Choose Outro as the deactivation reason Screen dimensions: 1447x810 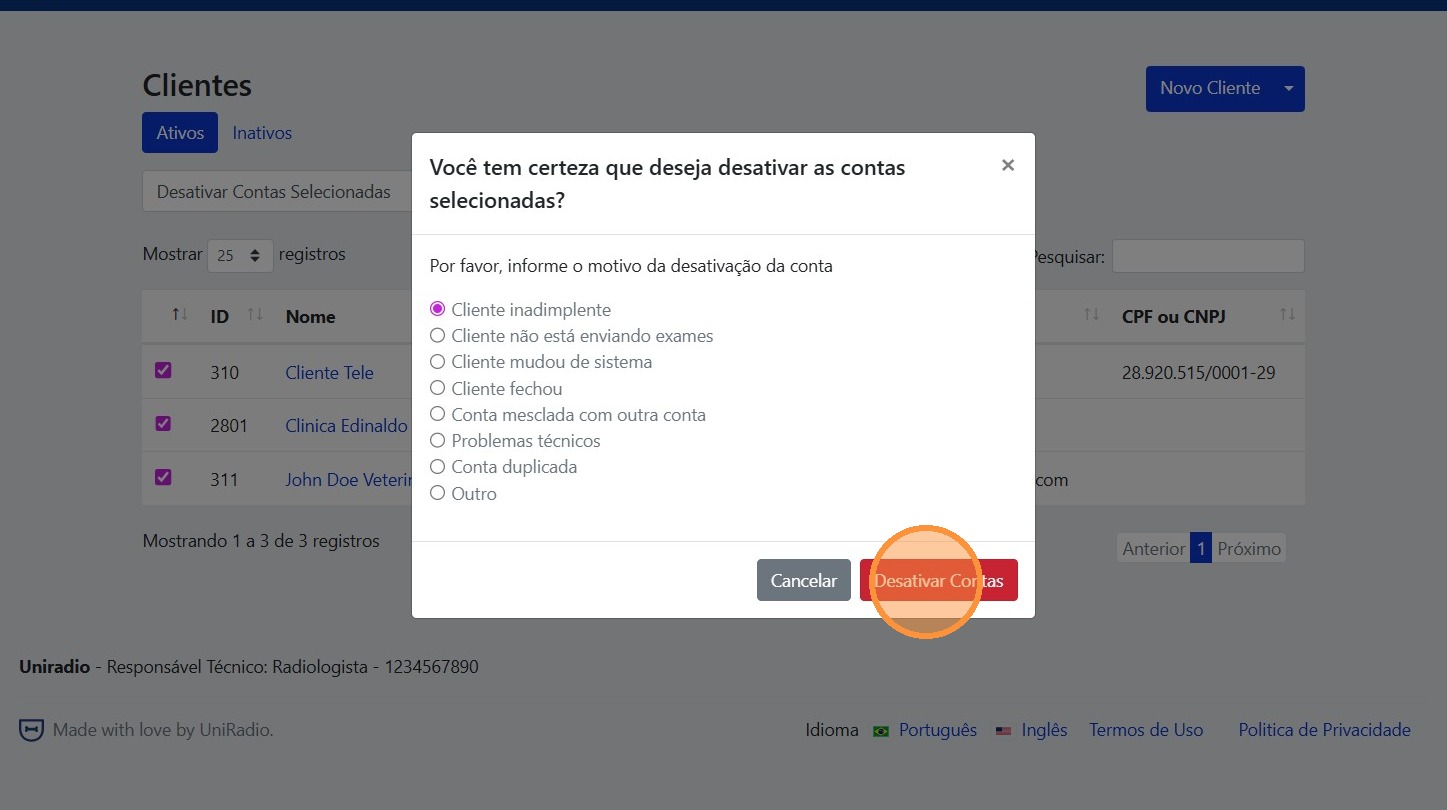click(x=437, y=493)
